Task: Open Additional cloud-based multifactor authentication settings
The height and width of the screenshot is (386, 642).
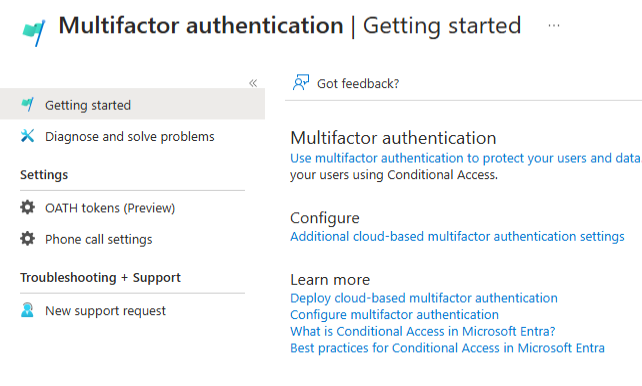Action: click(x=457, y=236)
